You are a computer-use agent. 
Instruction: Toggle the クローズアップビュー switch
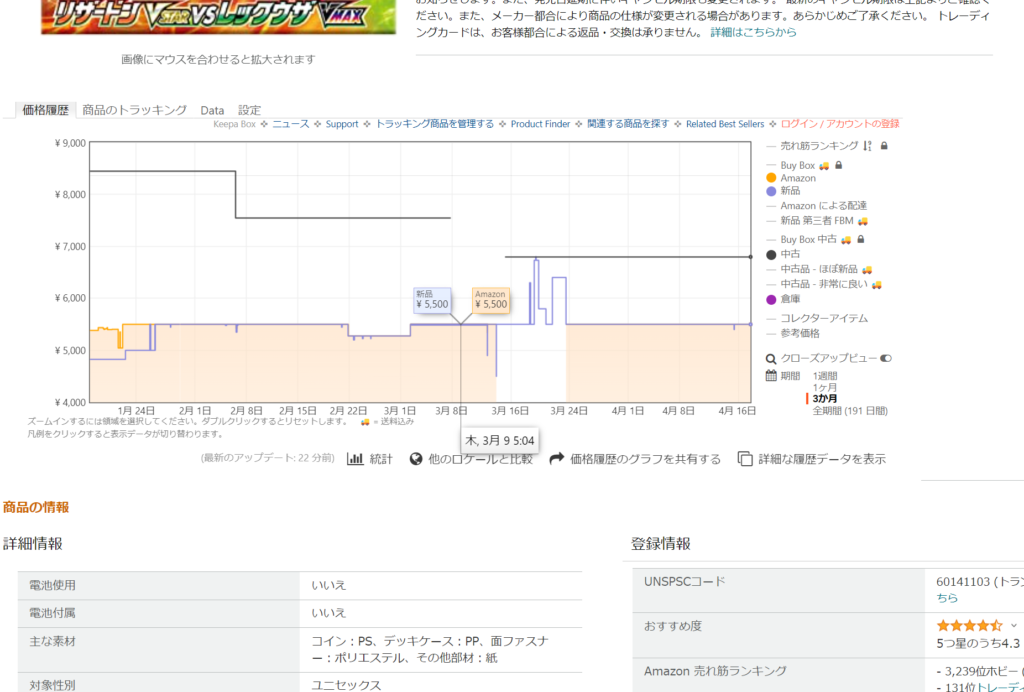(886, 358)
